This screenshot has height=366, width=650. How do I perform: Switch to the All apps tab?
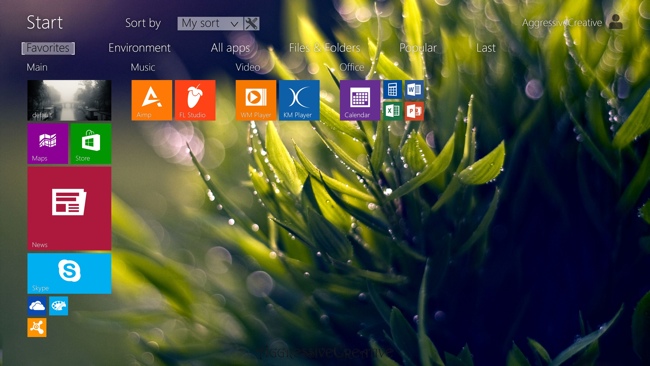pos(230,48)
